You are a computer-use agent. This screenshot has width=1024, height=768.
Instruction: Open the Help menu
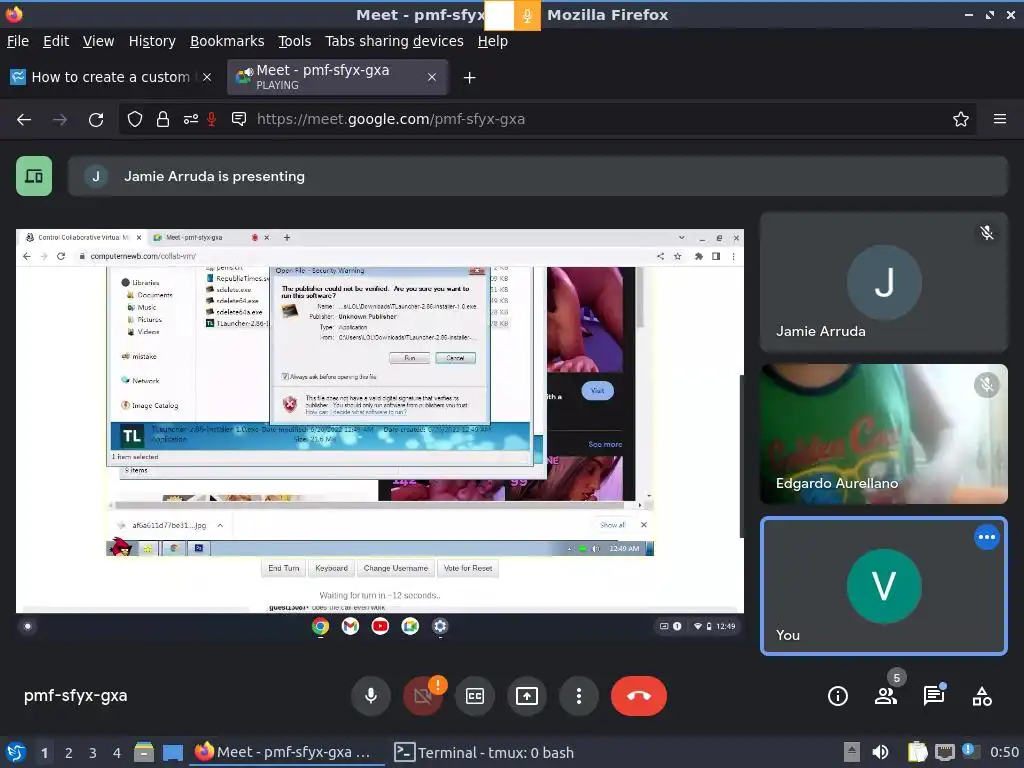click(x=492, y=41)
